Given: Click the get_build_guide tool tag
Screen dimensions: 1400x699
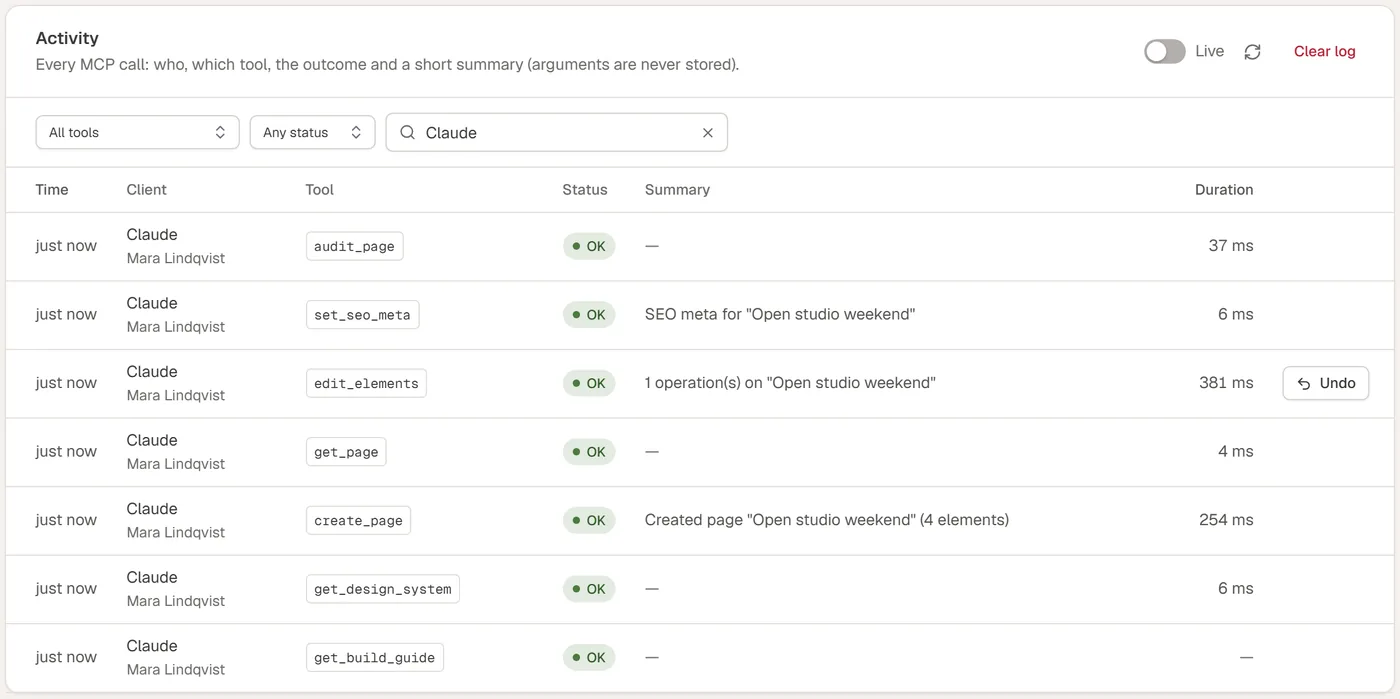Looking at the screenshot, I should click(x=374, y=657).
